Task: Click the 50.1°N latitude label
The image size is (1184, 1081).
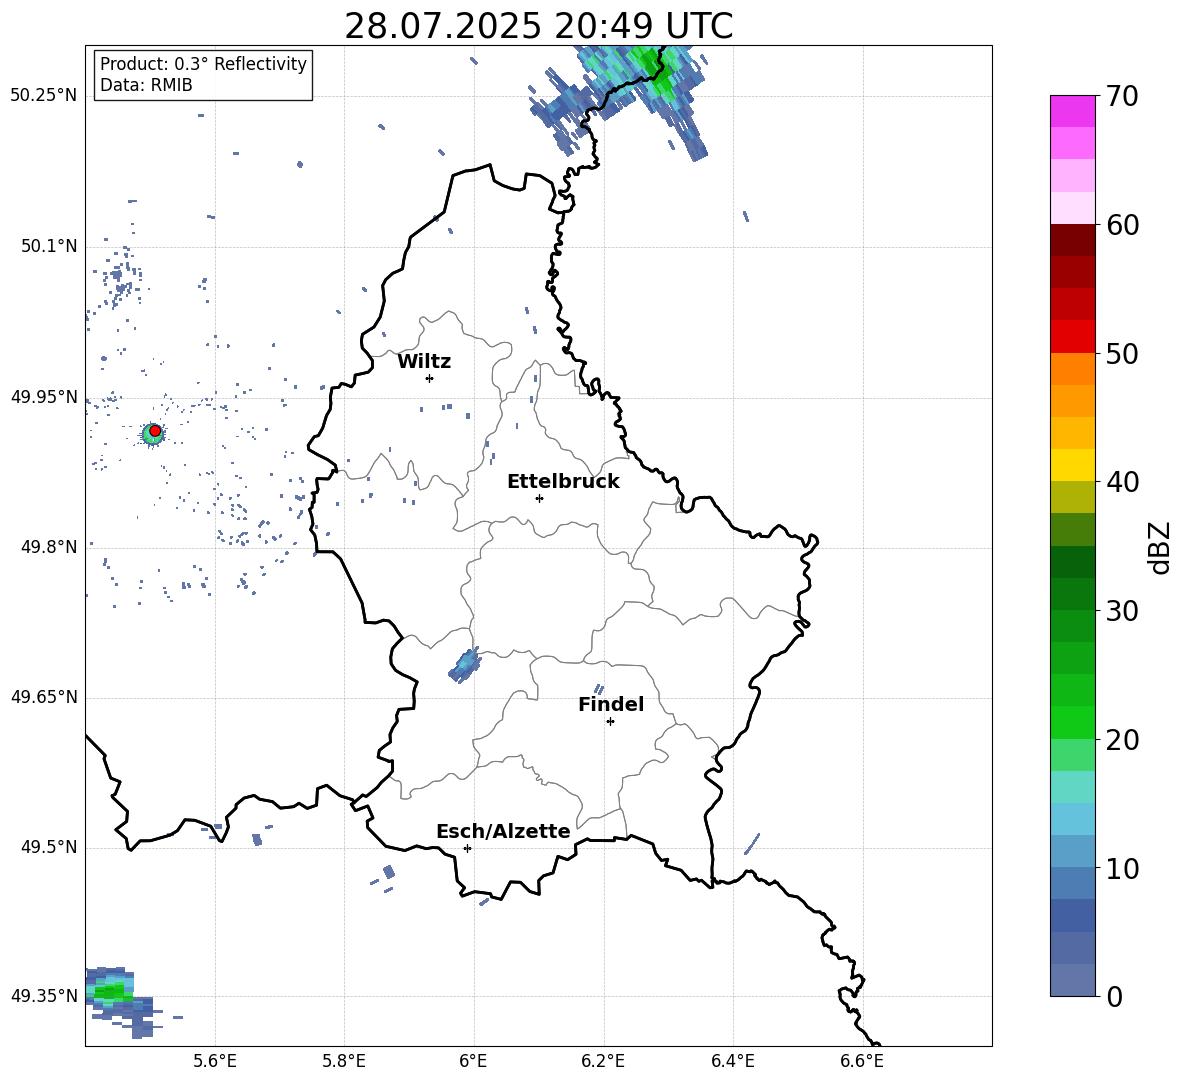Action: click(48, 247)
